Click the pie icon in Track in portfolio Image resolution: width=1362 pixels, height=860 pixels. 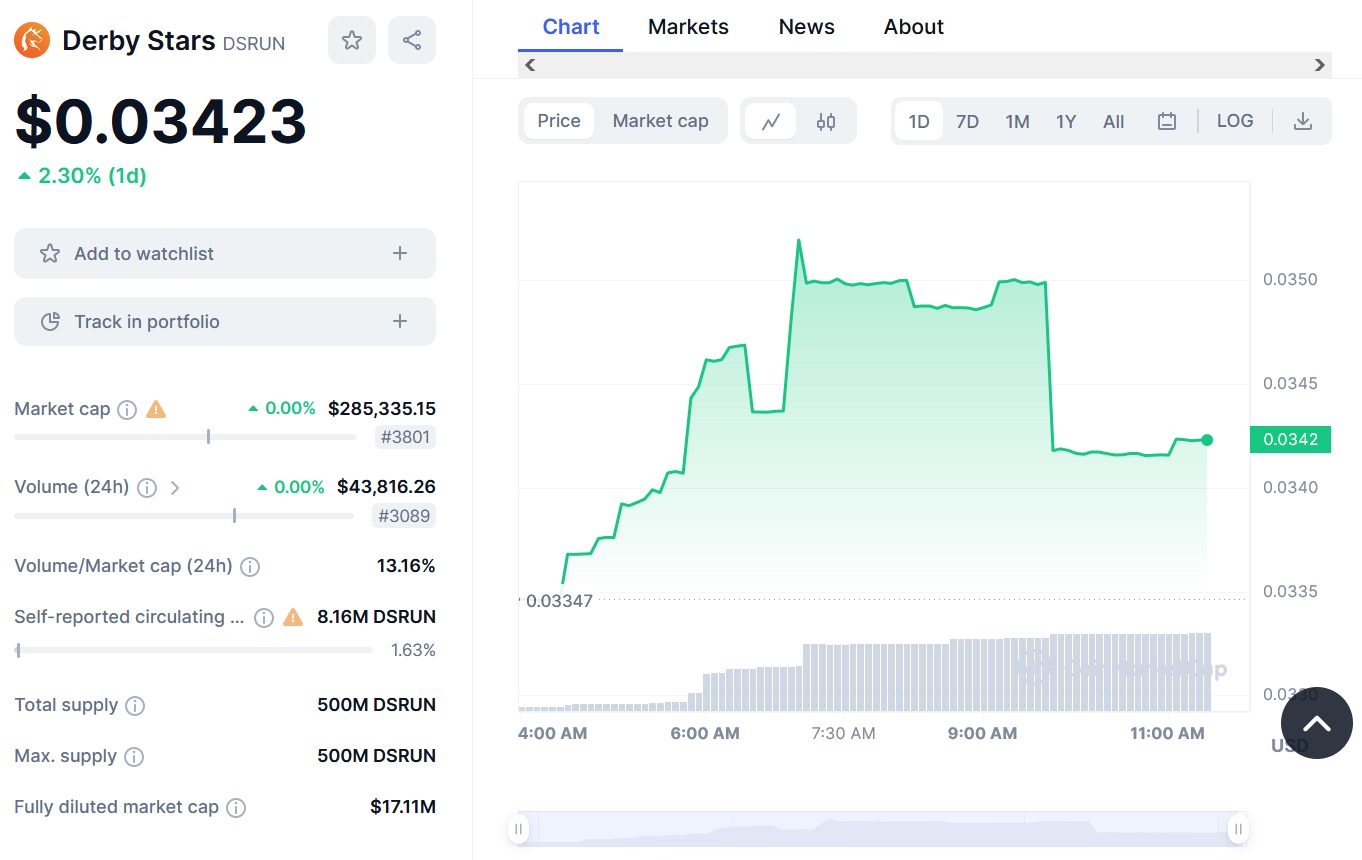(x=50, y=322)
